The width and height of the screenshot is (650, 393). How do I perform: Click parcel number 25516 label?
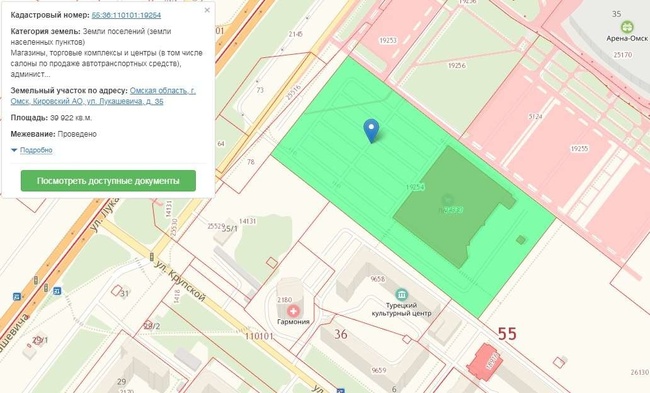[x=293, y=93]
